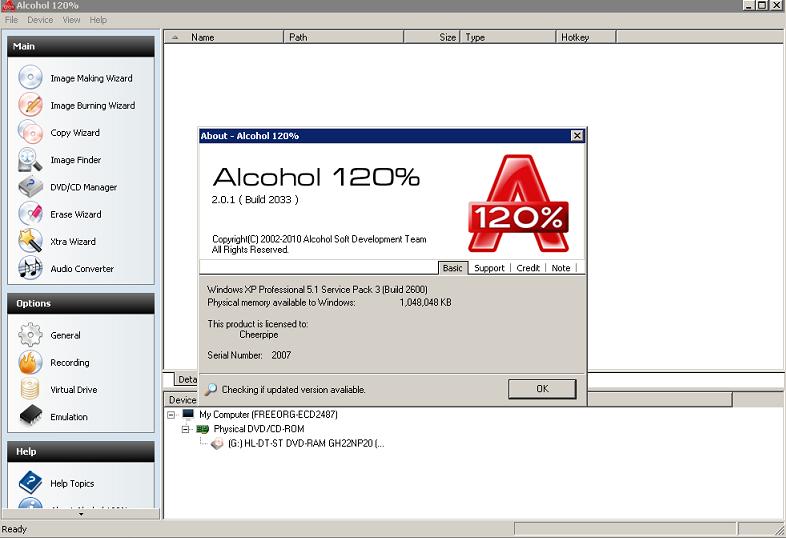Click the update check magnifier icon
Screen dimensions: 786x538
211,389
